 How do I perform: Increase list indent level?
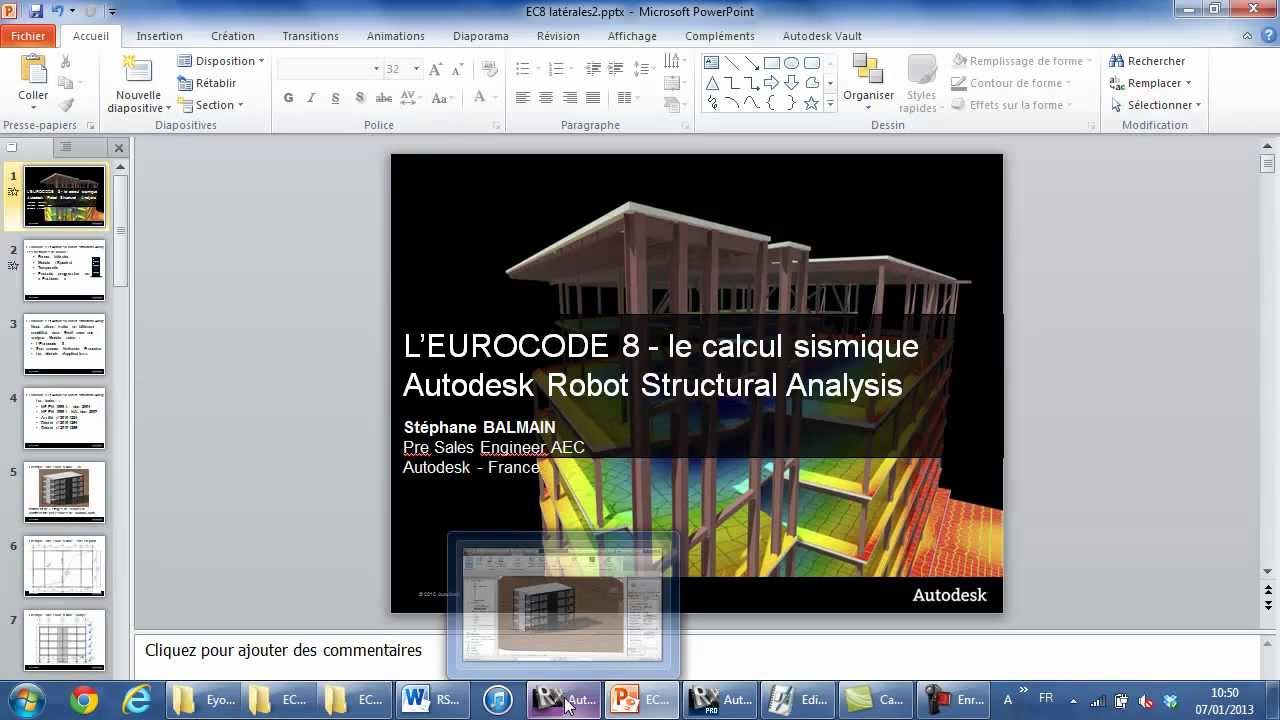tap(616, 69)
